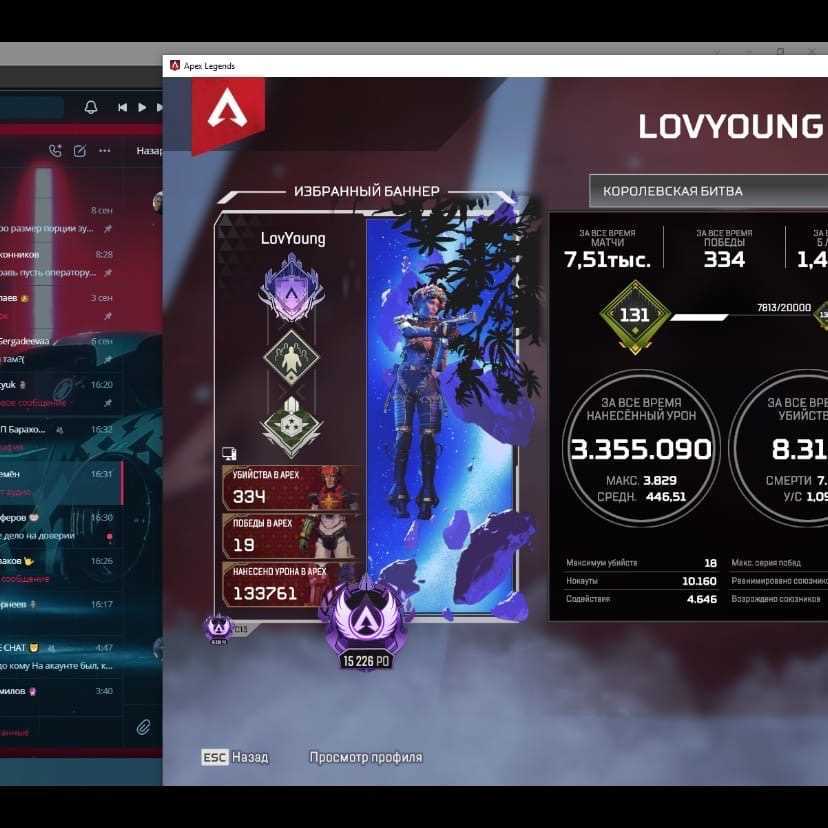Skip to previous track in messenger player

123,107
